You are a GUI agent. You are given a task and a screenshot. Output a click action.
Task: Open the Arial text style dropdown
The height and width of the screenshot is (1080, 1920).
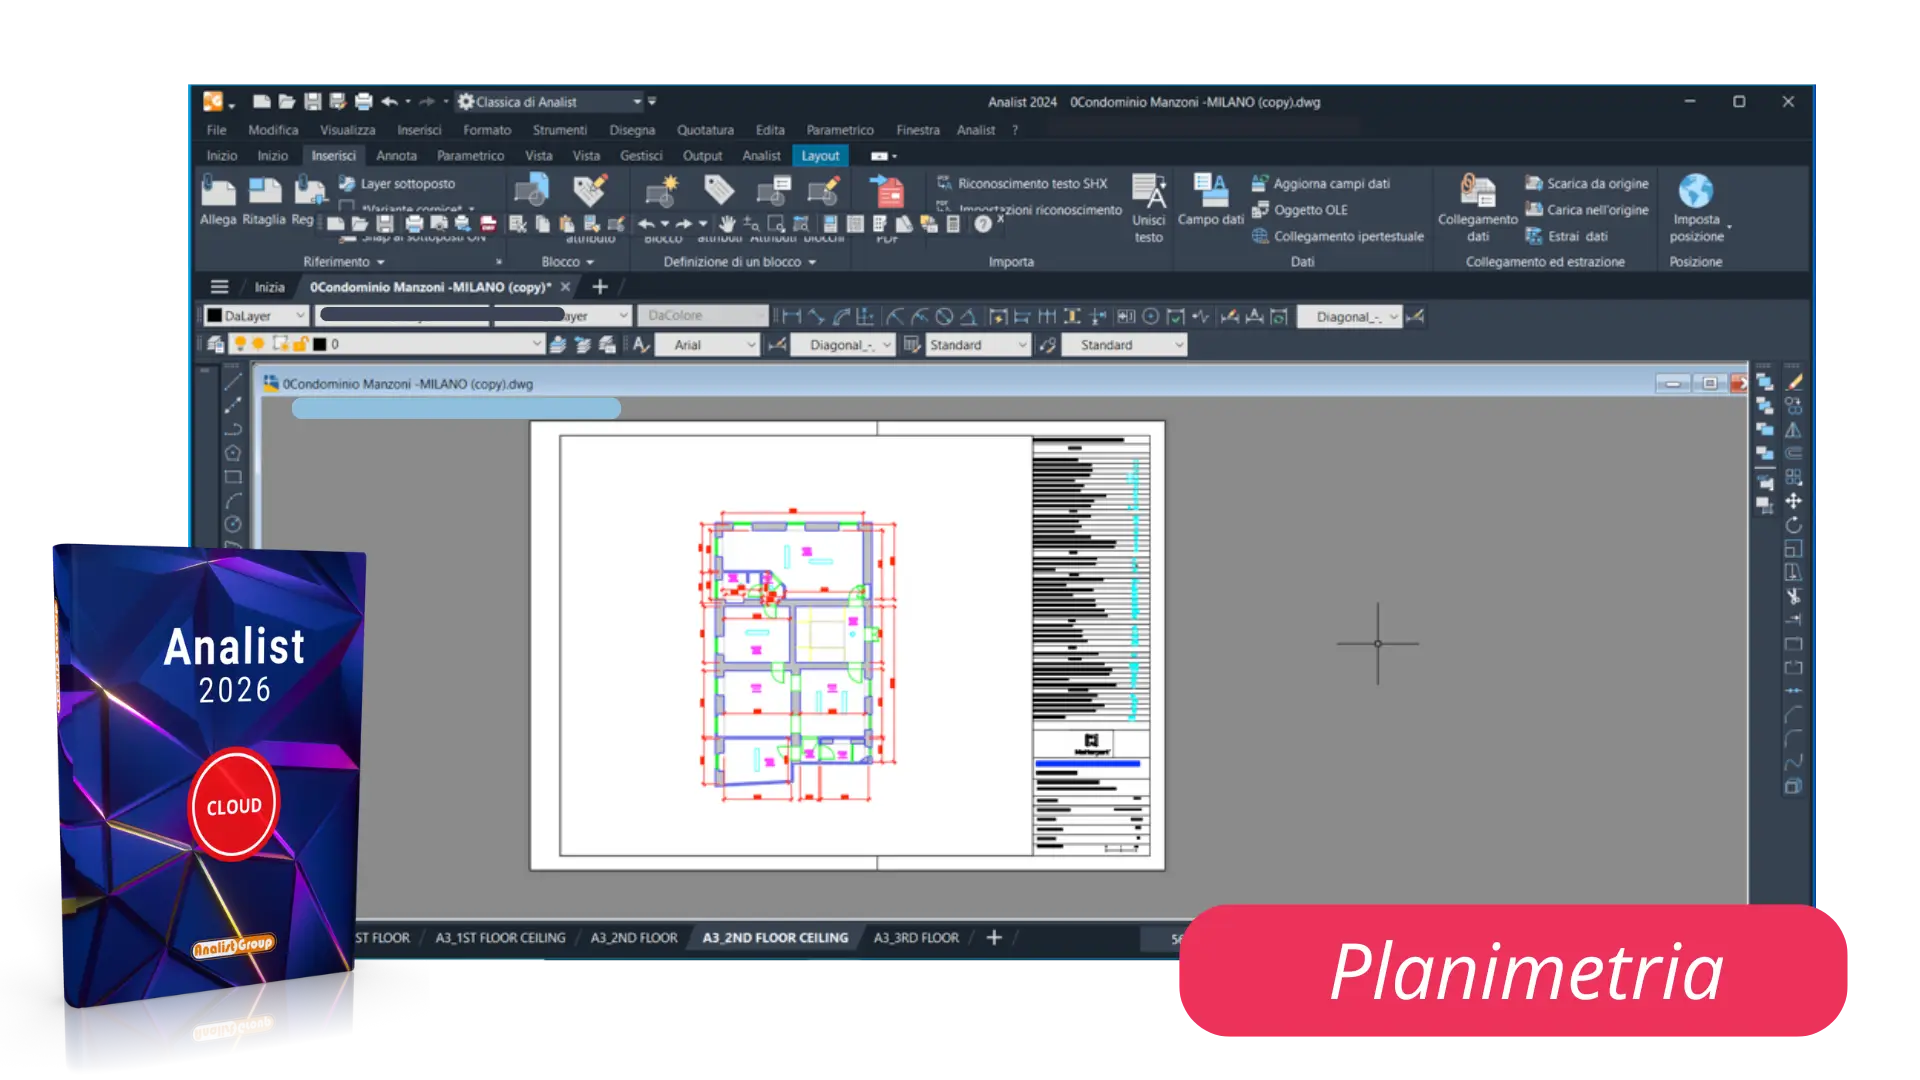751,345
